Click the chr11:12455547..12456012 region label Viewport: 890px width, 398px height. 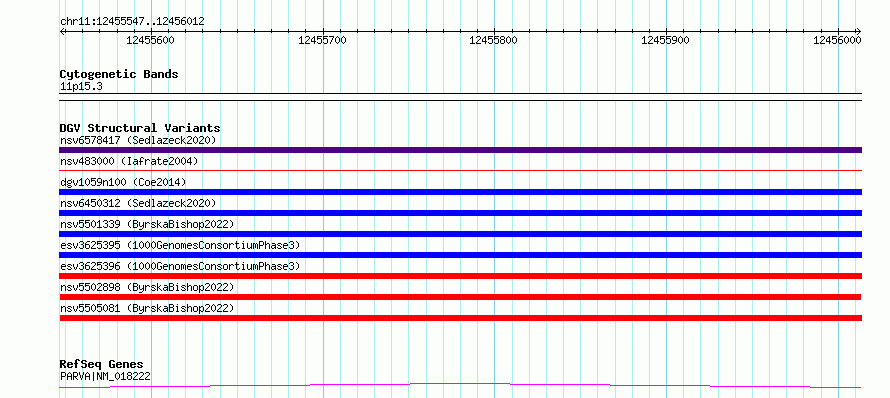click(x=132, y=21)
